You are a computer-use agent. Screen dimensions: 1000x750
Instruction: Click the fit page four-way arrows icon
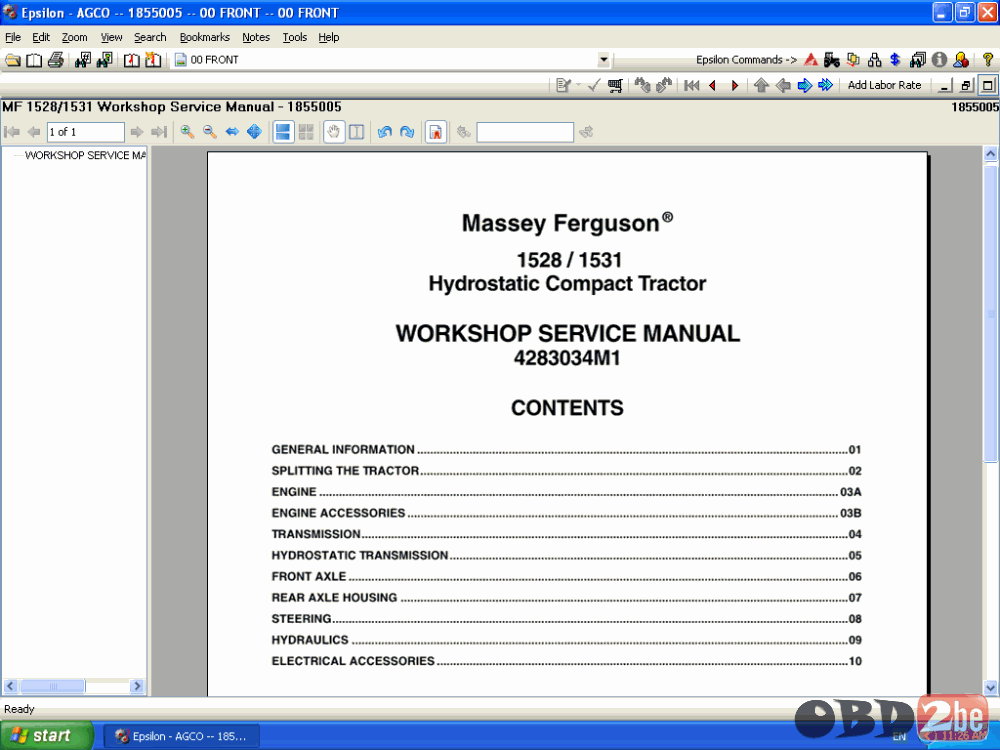click(x=254, y=132)
